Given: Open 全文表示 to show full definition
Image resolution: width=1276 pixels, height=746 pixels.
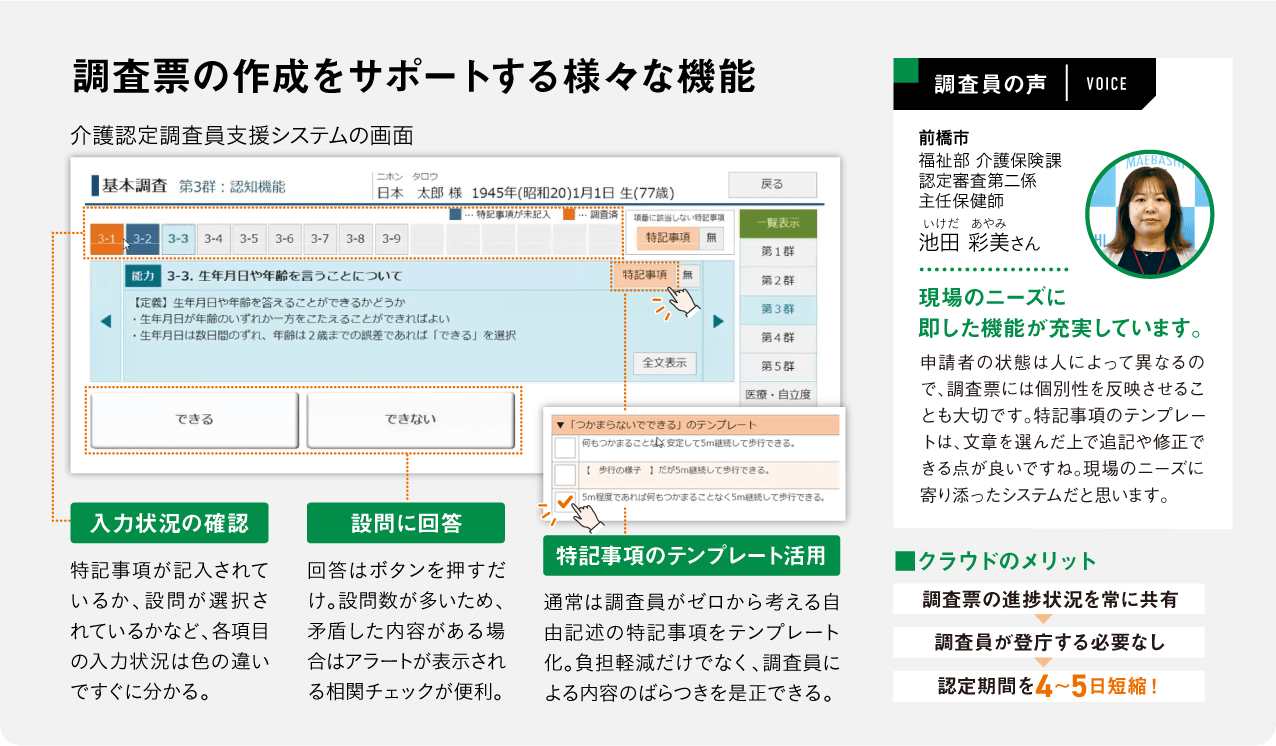Looking at the screenshot, I should (664, 363).
